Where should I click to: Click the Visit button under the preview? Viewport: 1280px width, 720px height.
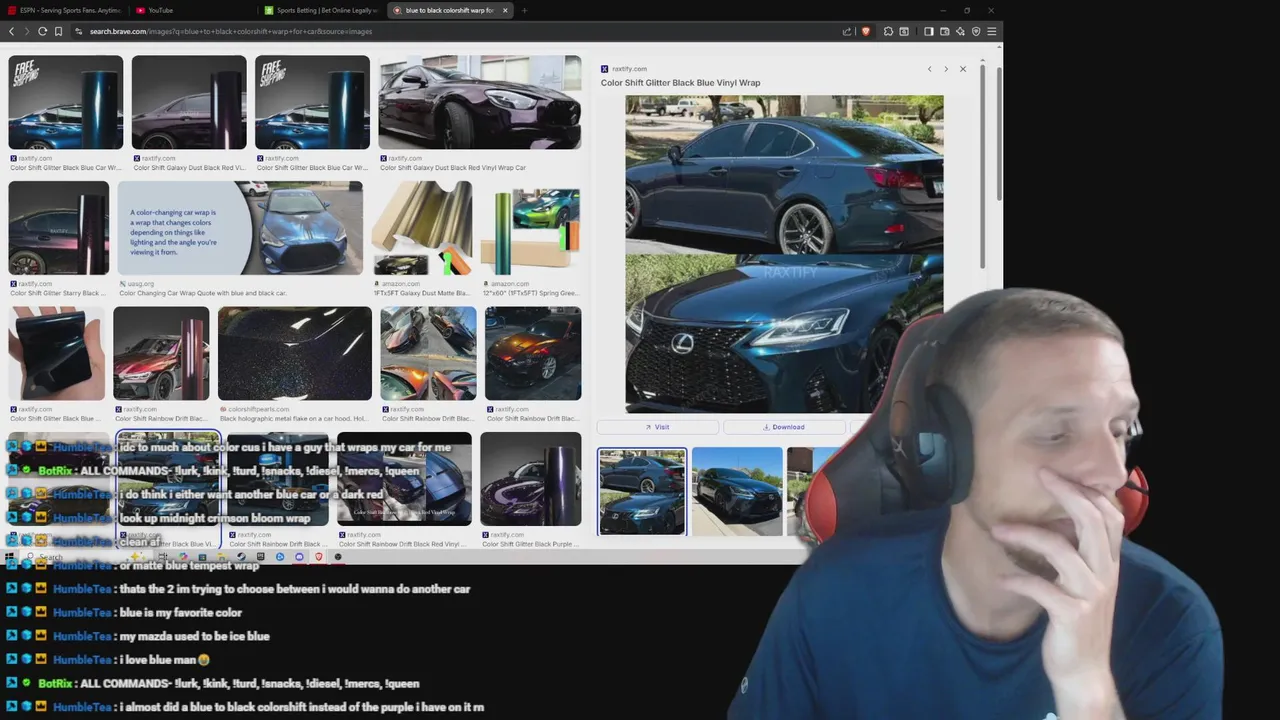coord(657,427)
